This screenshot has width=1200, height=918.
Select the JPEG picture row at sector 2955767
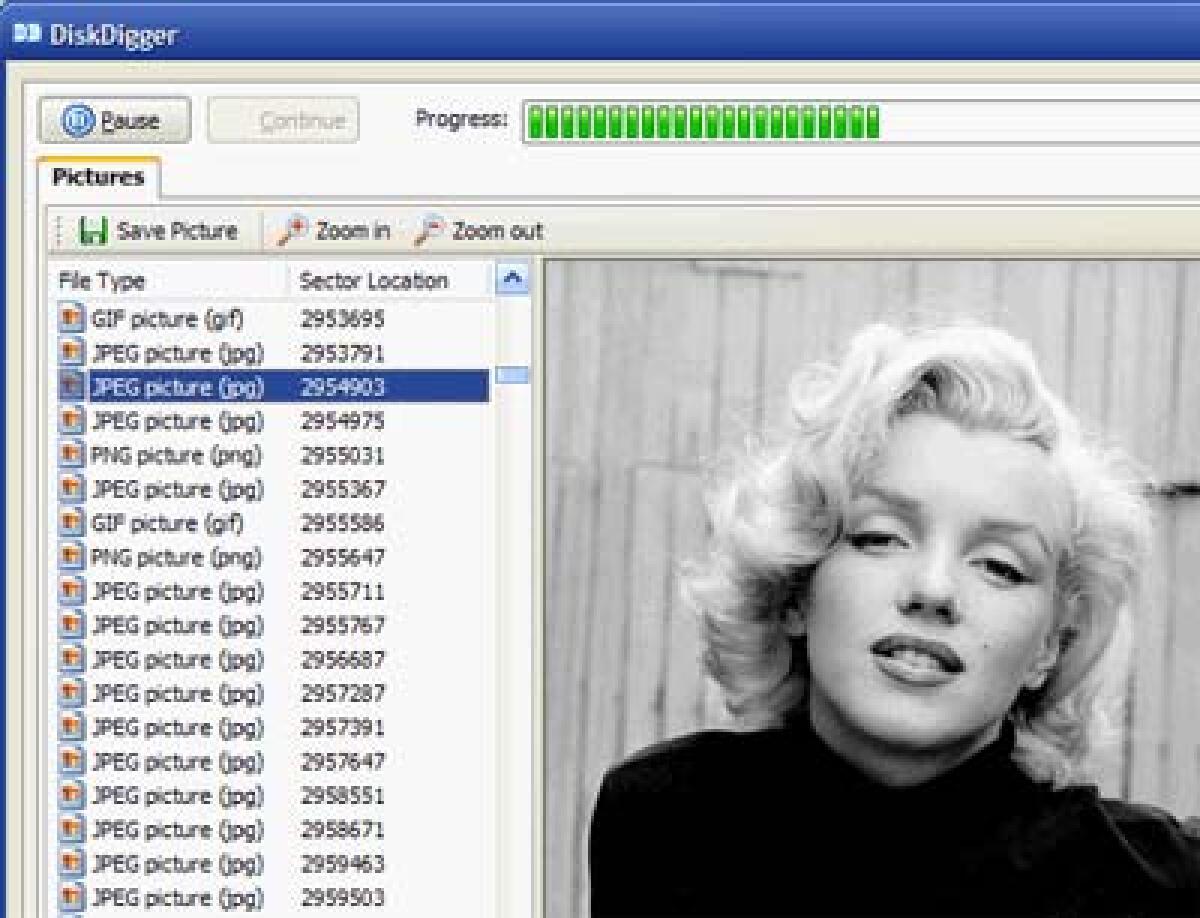pos(272,625)
